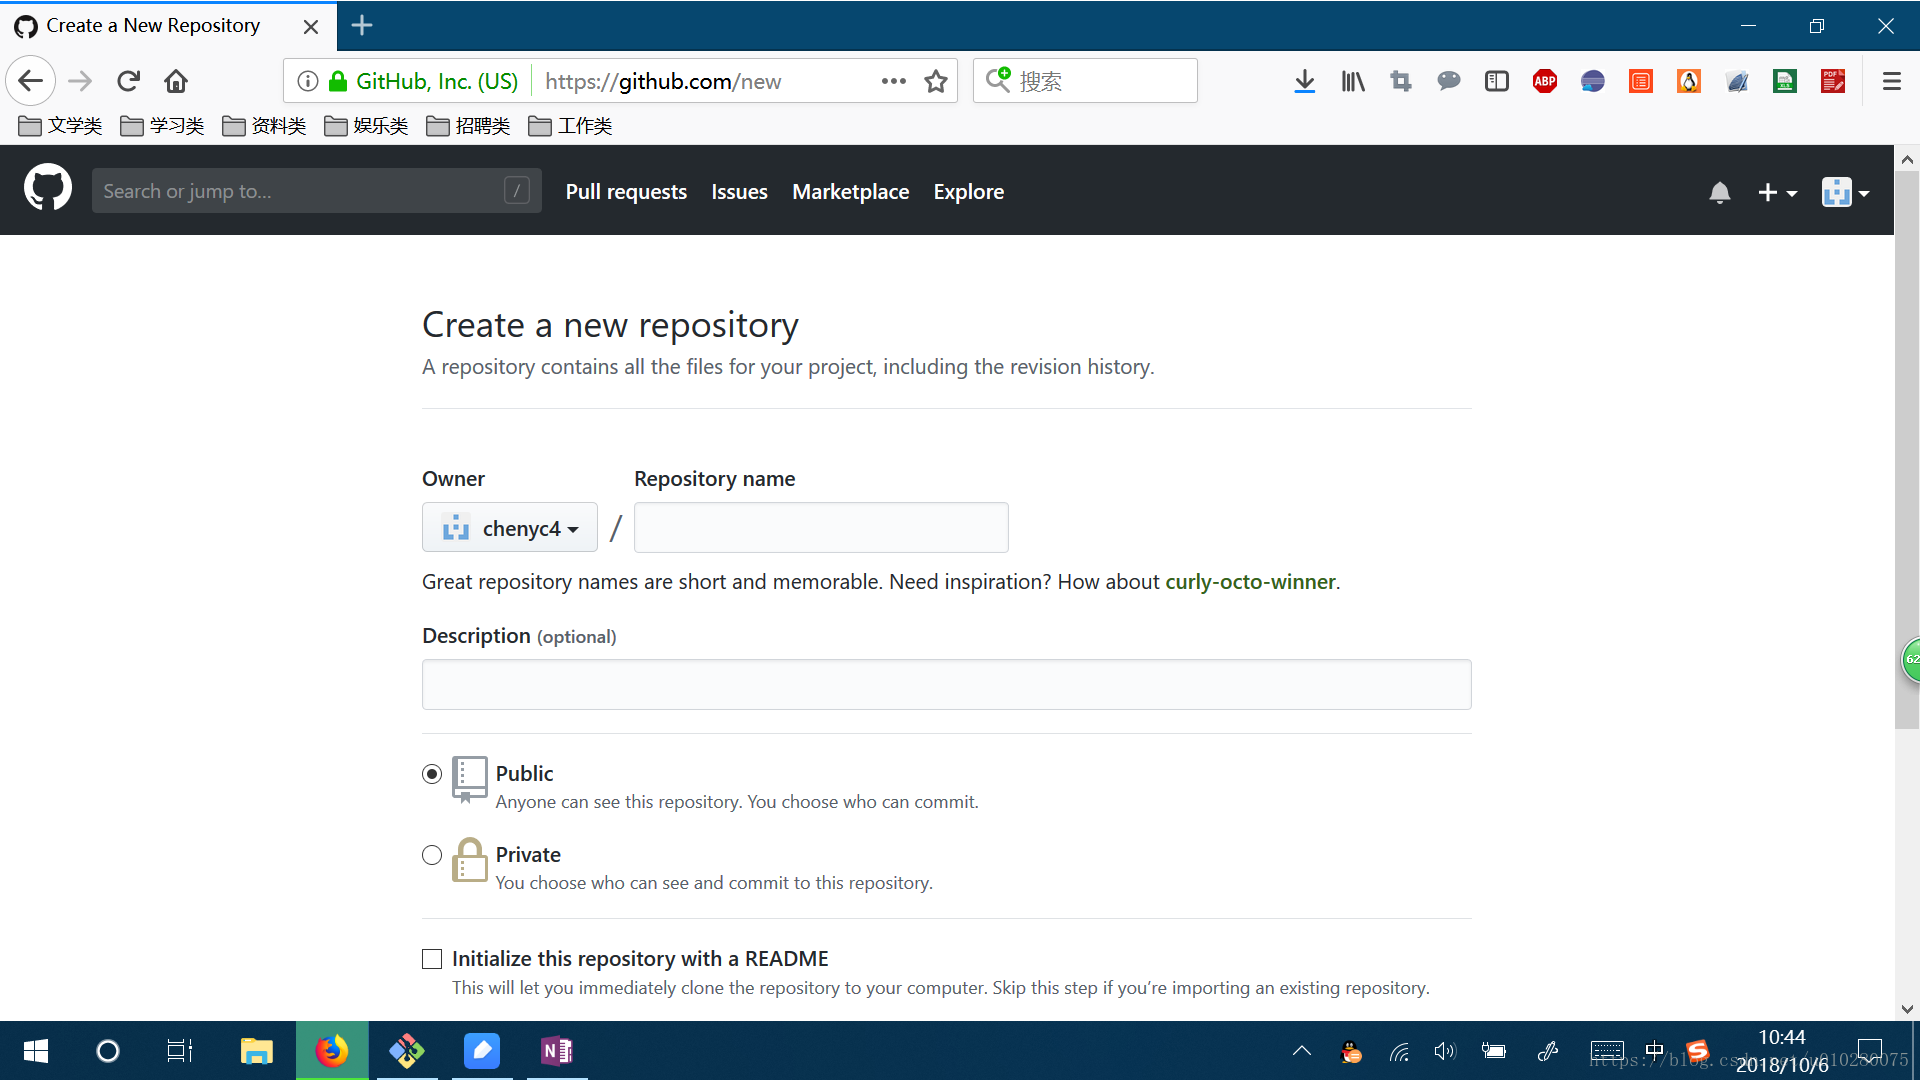Open the notifications bell
Viewport: 1920px width, 1080px height.
point(1719,192)
